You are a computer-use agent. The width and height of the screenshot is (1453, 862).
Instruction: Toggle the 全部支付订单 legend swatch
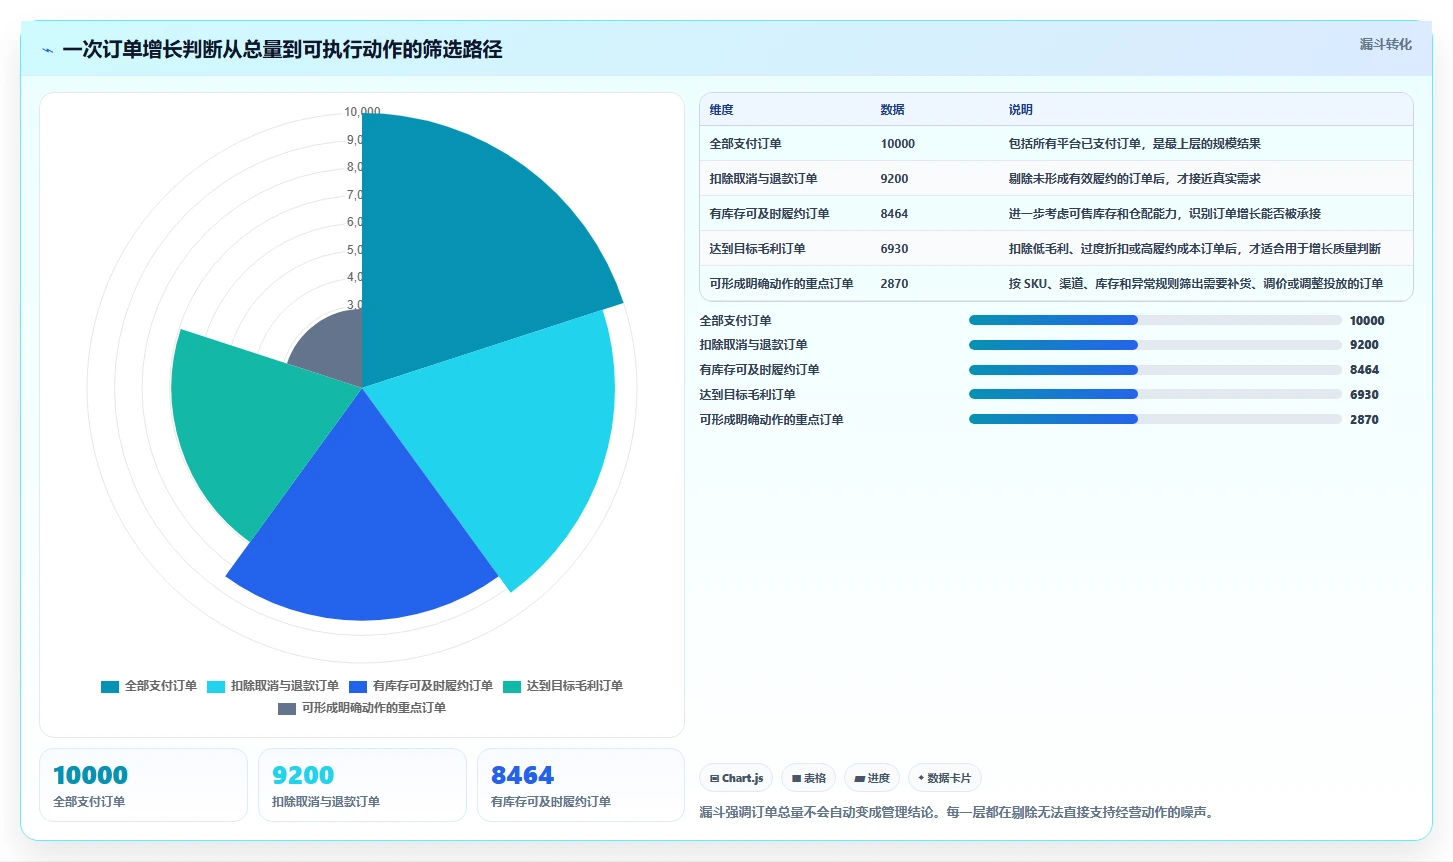[110, 686]
